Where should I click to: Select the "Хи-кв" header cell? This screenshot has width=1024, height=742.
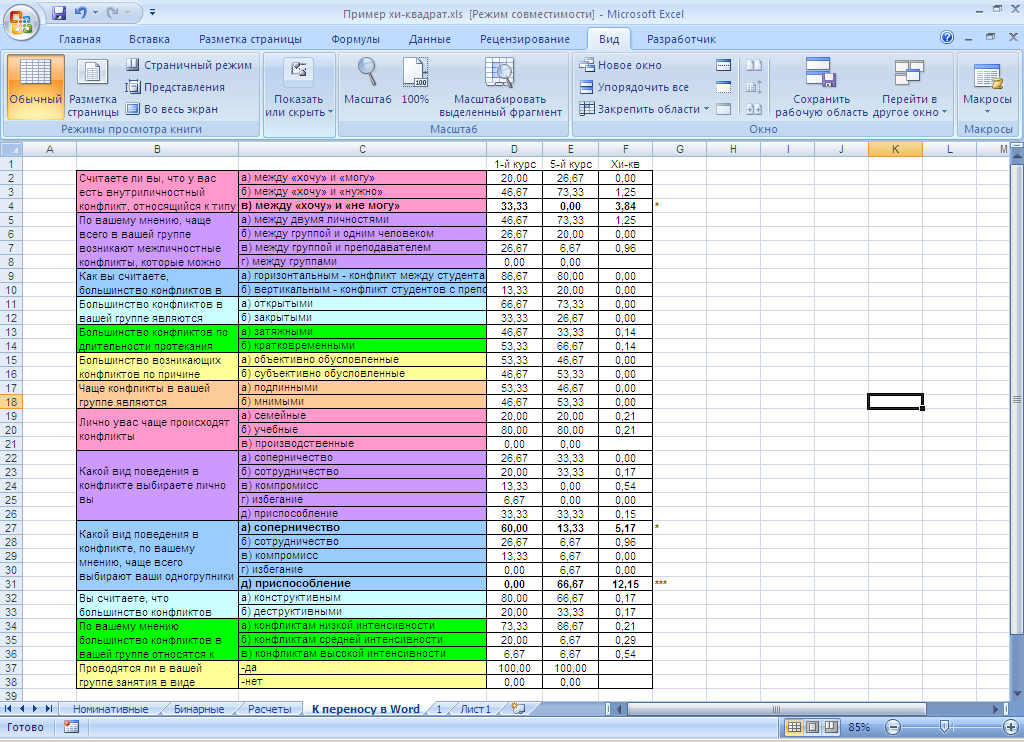pos(625,164)
